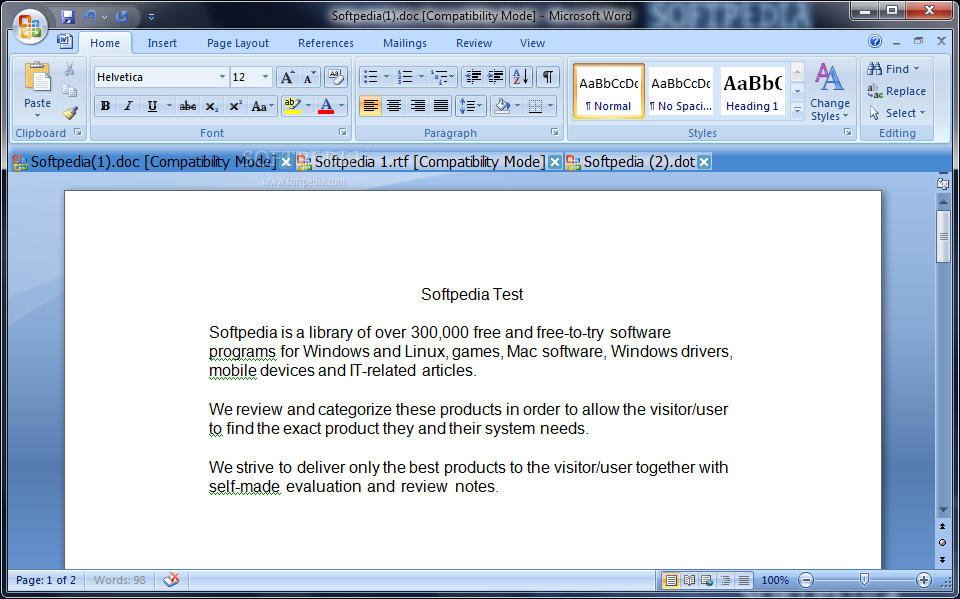The width and height of the screenshot is (960, 599).
Task: Open Paragraph dialog launcher
Action: click(x=555, y=132)
